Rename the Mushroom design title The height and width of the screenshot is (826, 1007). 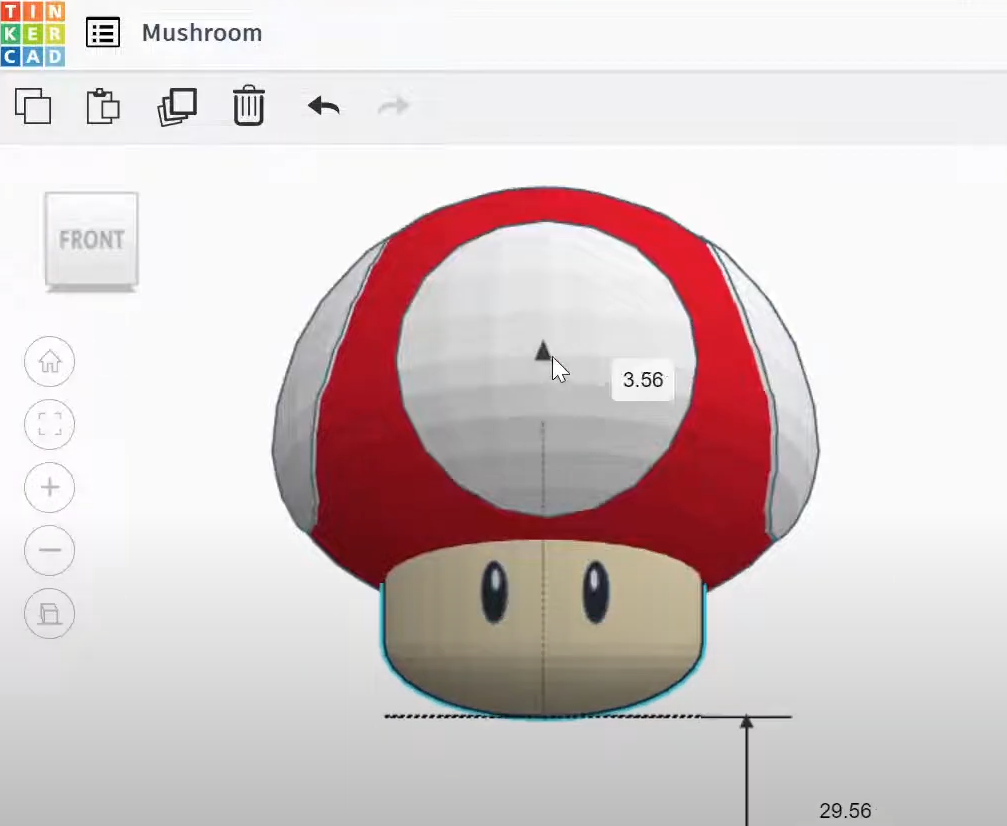pos(203,33)
